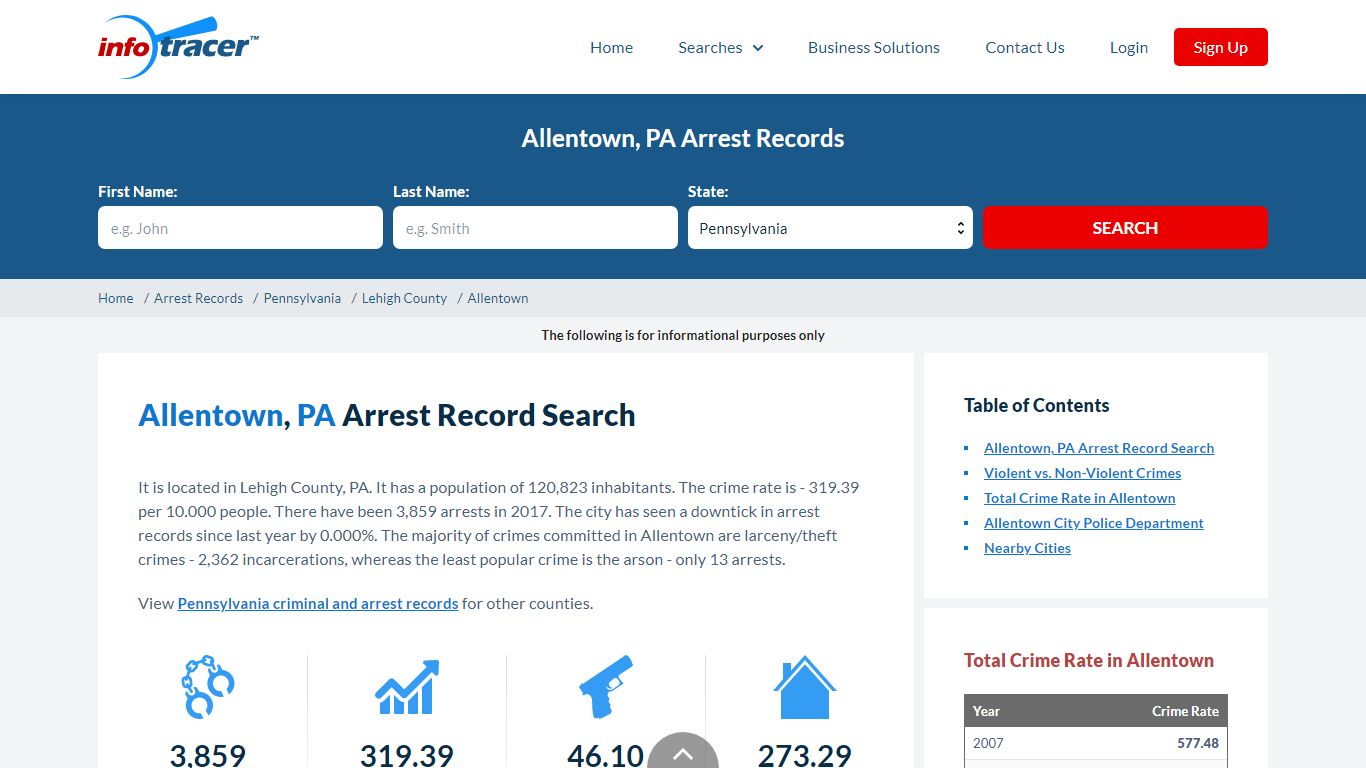Focus the First Name input field

tap(240, 228)
